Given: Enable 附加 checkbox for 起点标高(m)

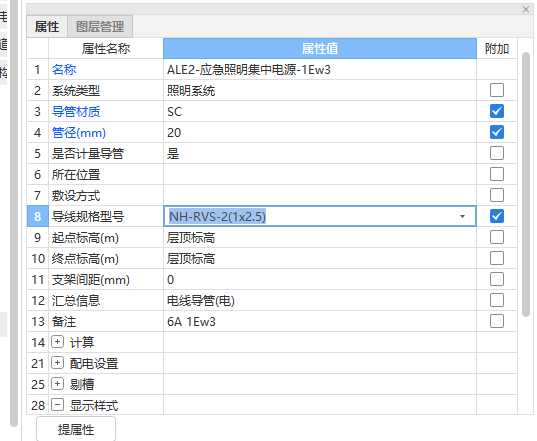Looking at the screenshot, I should [x=497, y=237].
